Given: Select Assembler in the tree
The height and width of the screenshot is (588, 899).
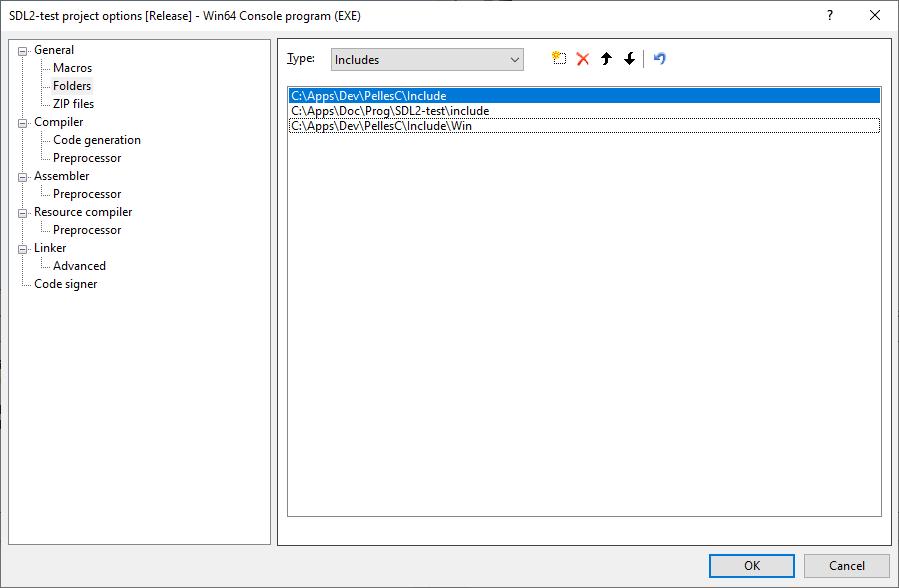Looking at the screenshot, I should [61, 176].
